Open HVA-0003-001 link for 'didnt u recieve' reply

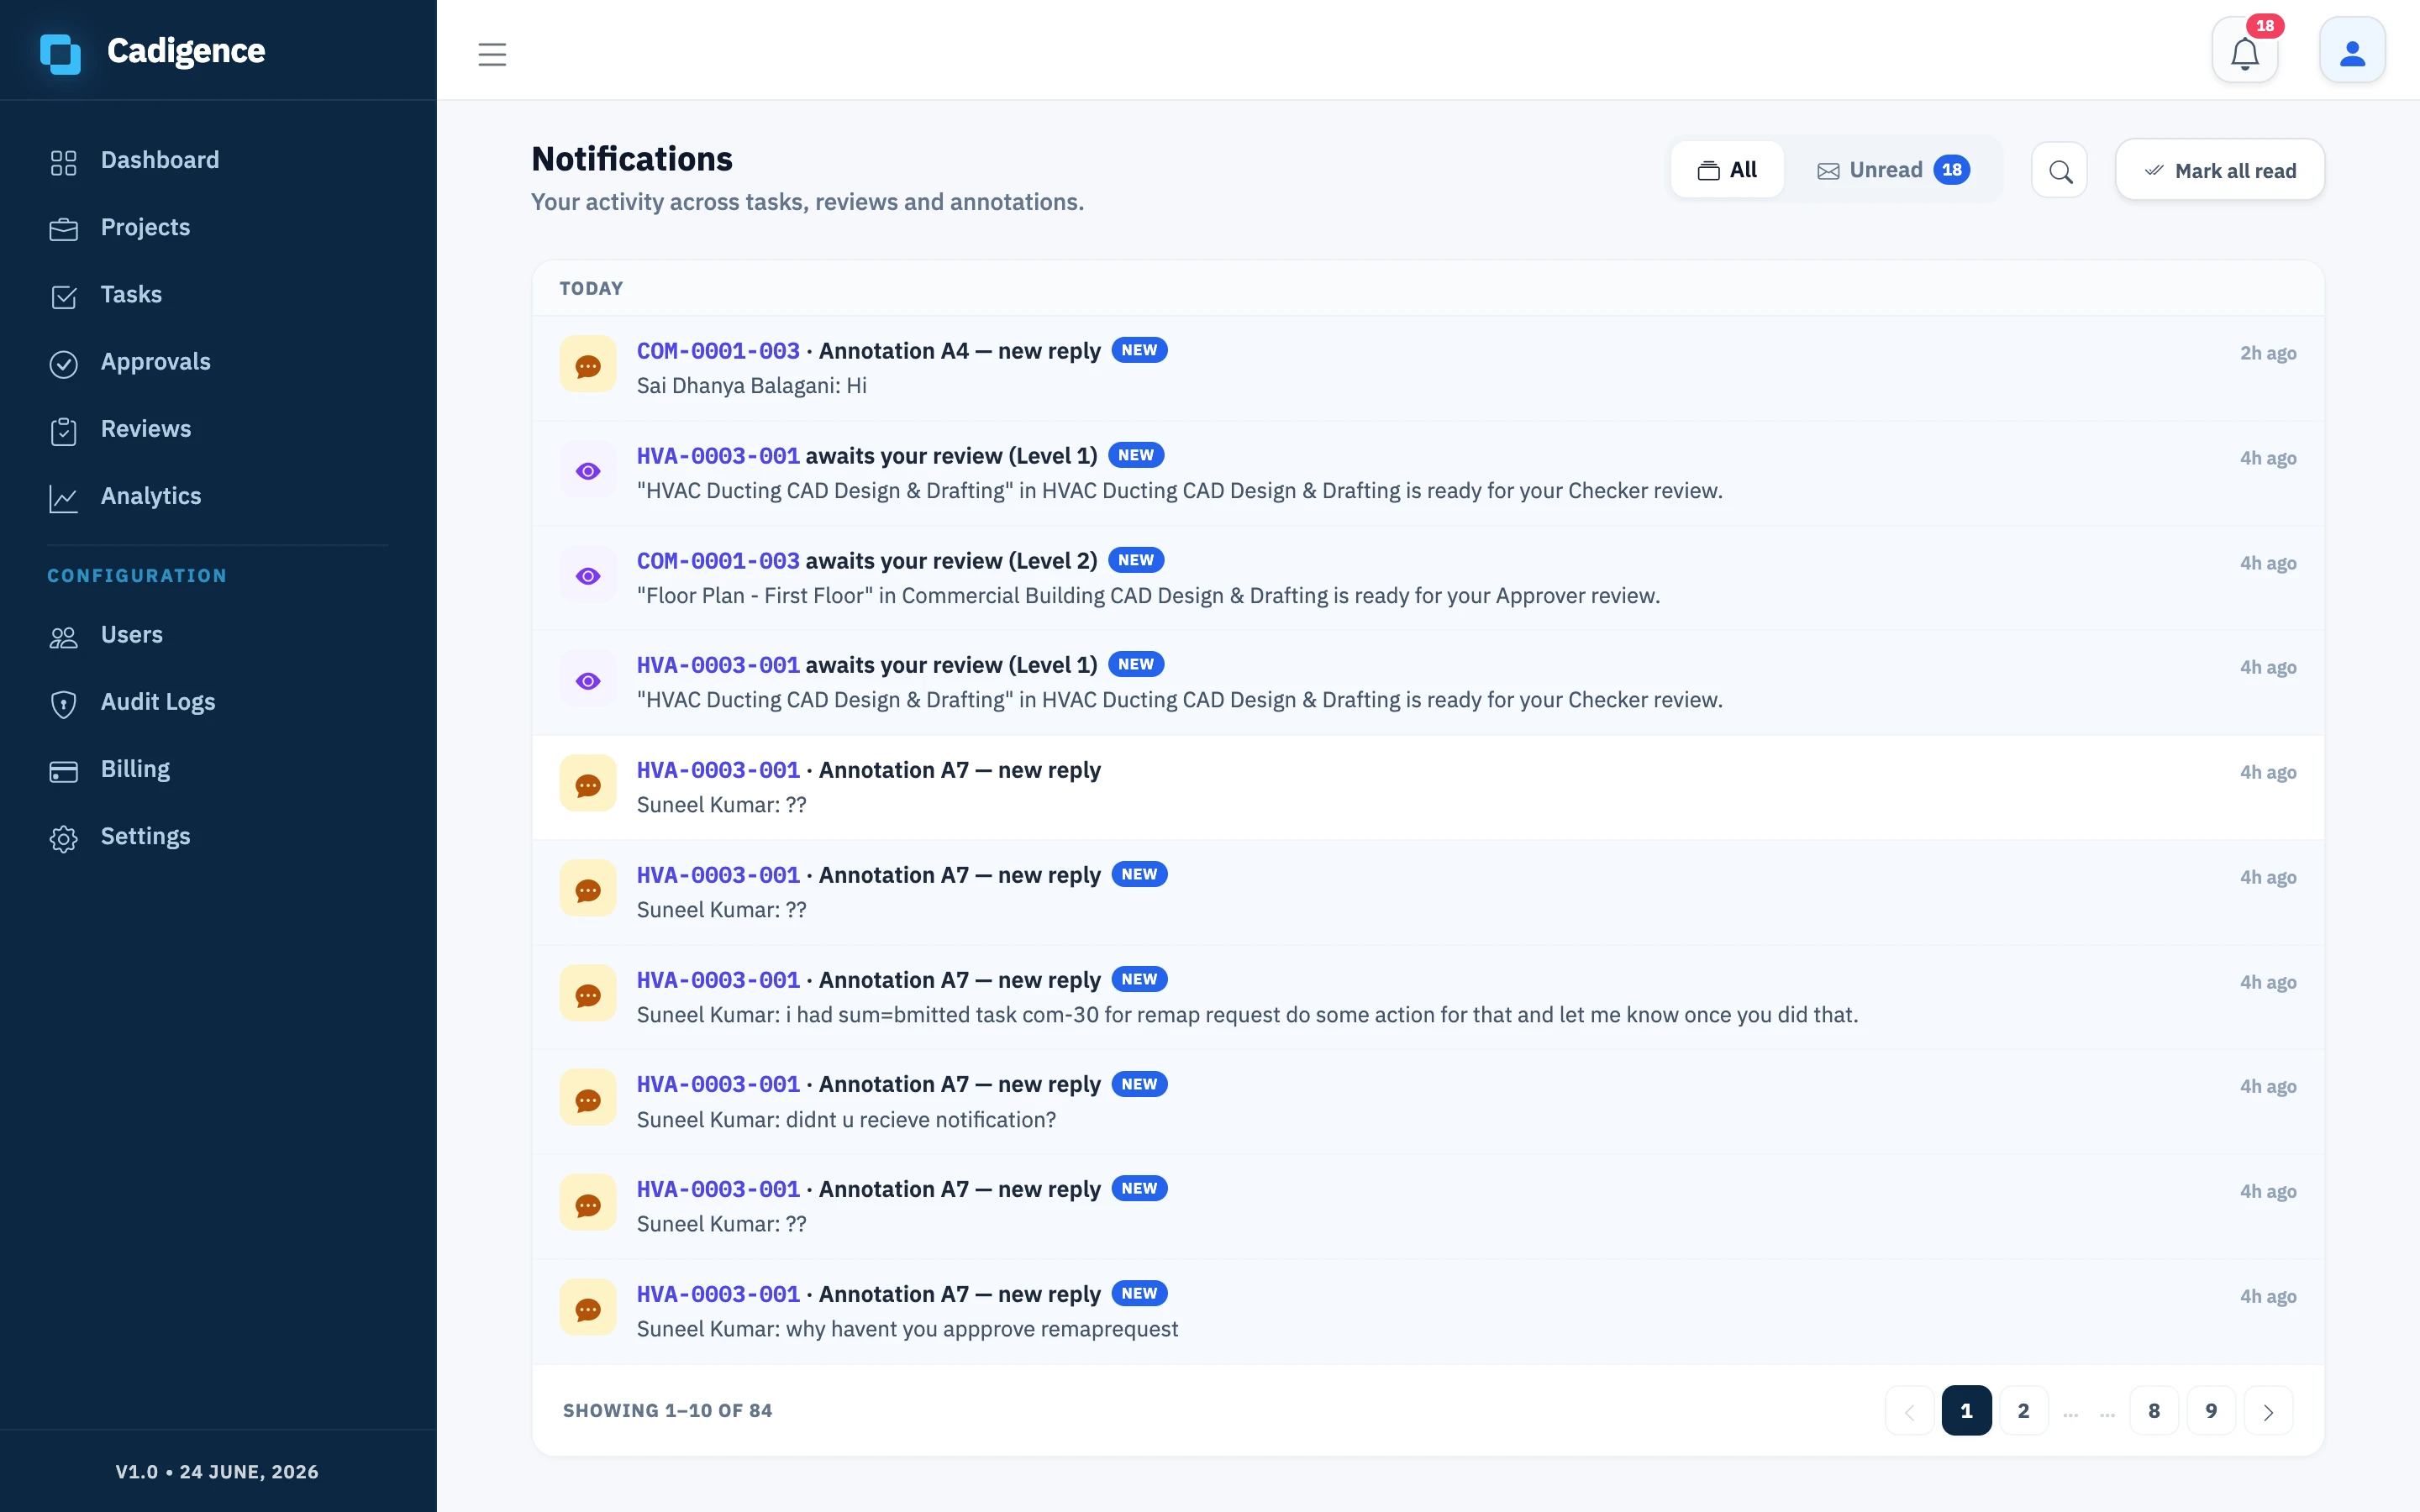click(718, 1085)
